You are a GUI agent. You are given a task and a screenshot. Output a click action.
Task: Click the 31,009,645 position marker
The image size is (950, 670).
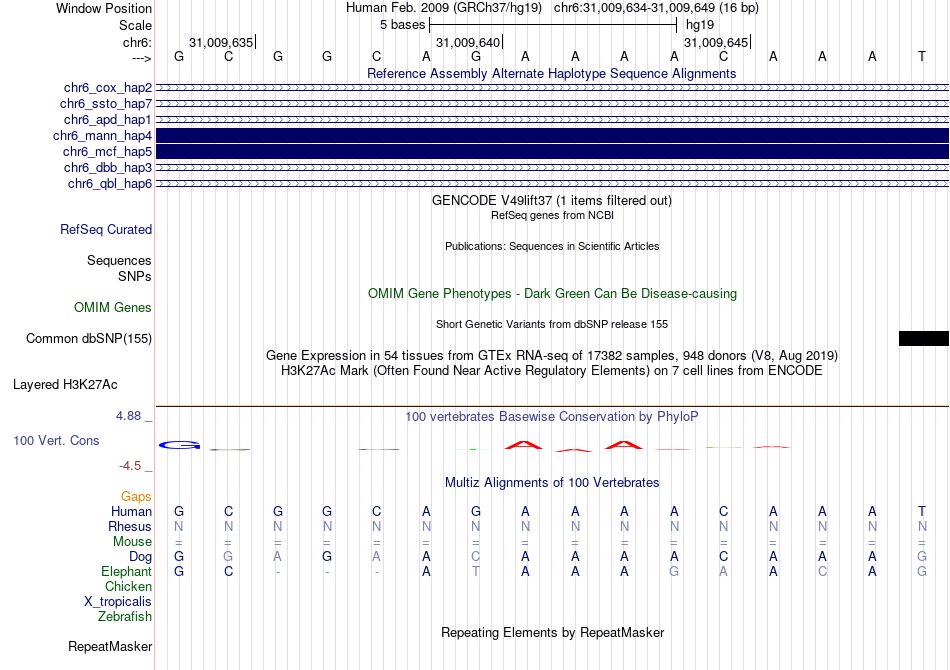(x=716, y=42)
